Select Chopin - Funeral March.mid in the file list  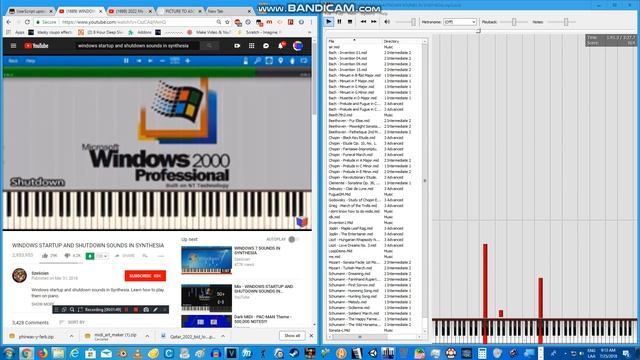[351, 155]
